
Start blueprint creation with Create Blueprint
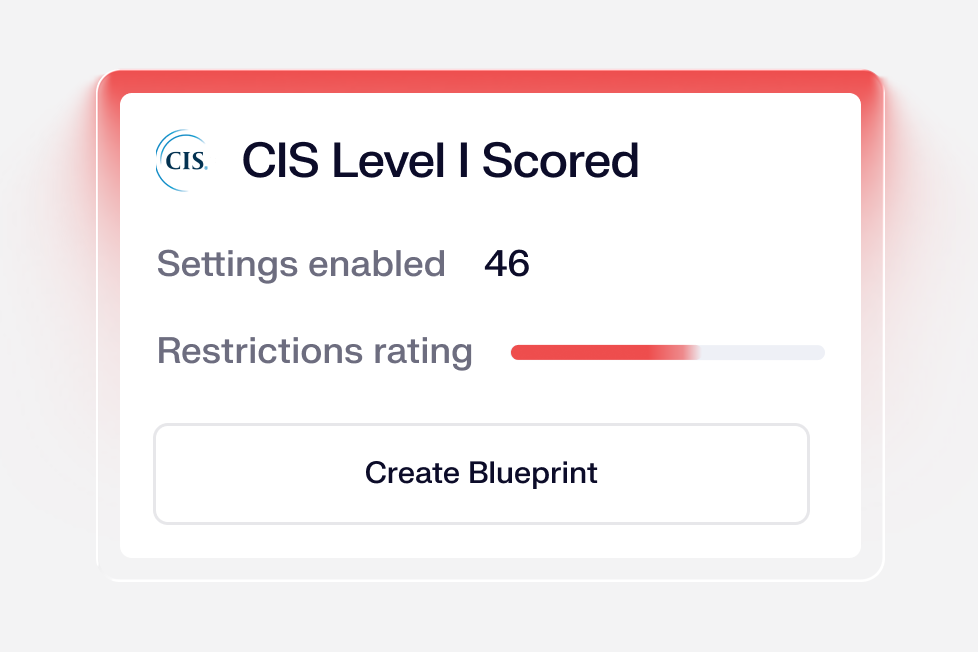pos(481,473)
